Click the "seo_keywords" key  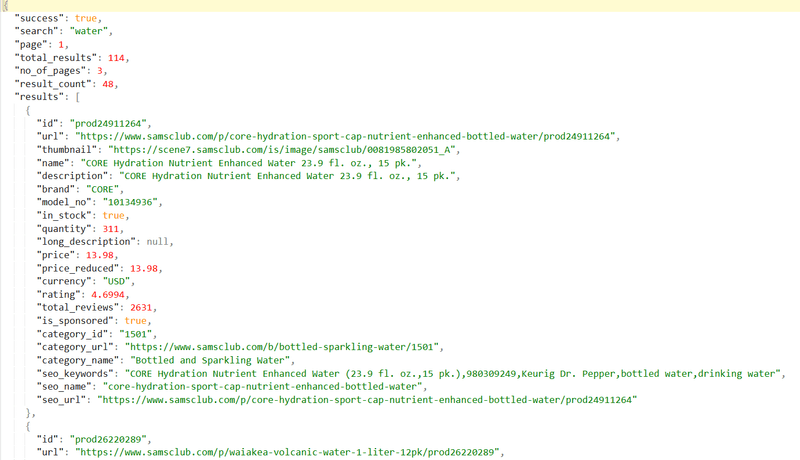(75, 373)
